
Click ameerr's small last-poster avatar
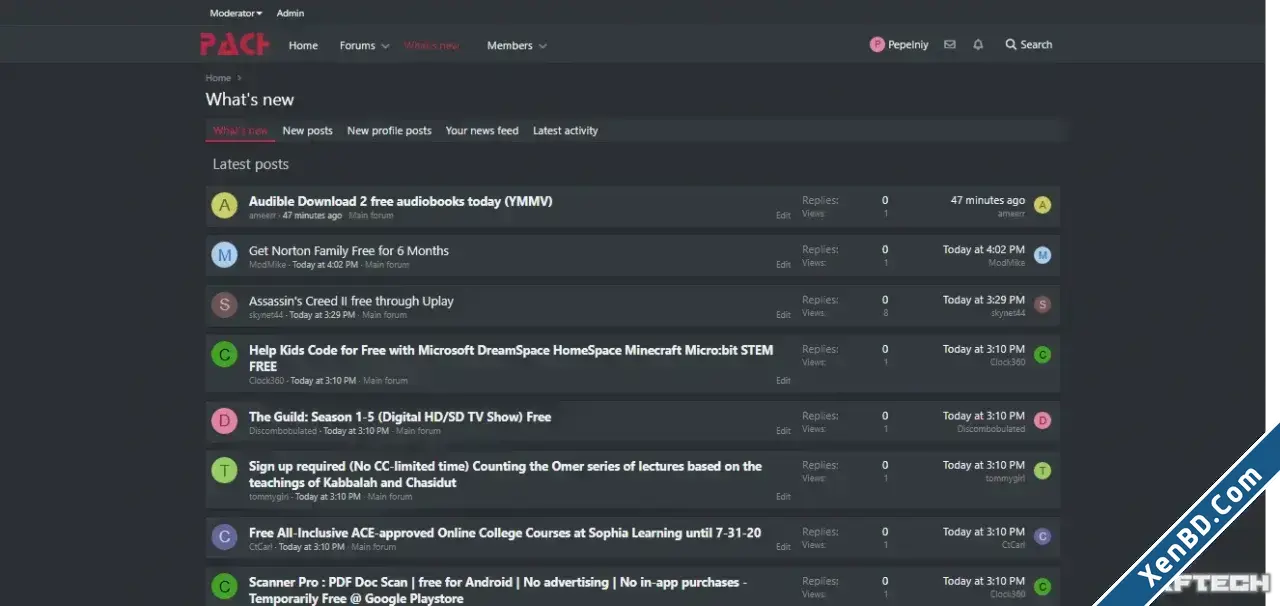1043,205
